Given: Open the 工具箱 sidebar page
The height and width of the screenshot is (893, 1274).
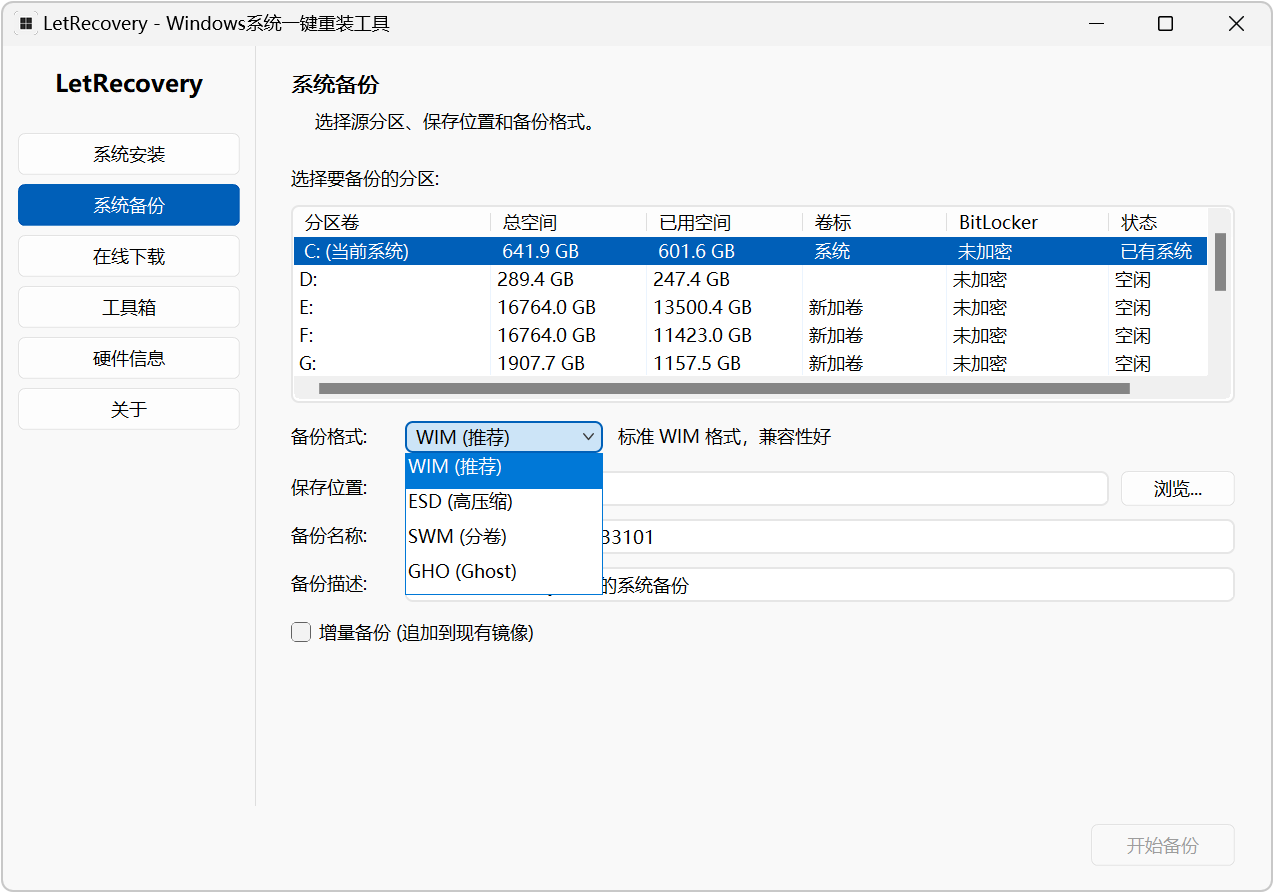Looking at the screenshot, I should point(129,307).
